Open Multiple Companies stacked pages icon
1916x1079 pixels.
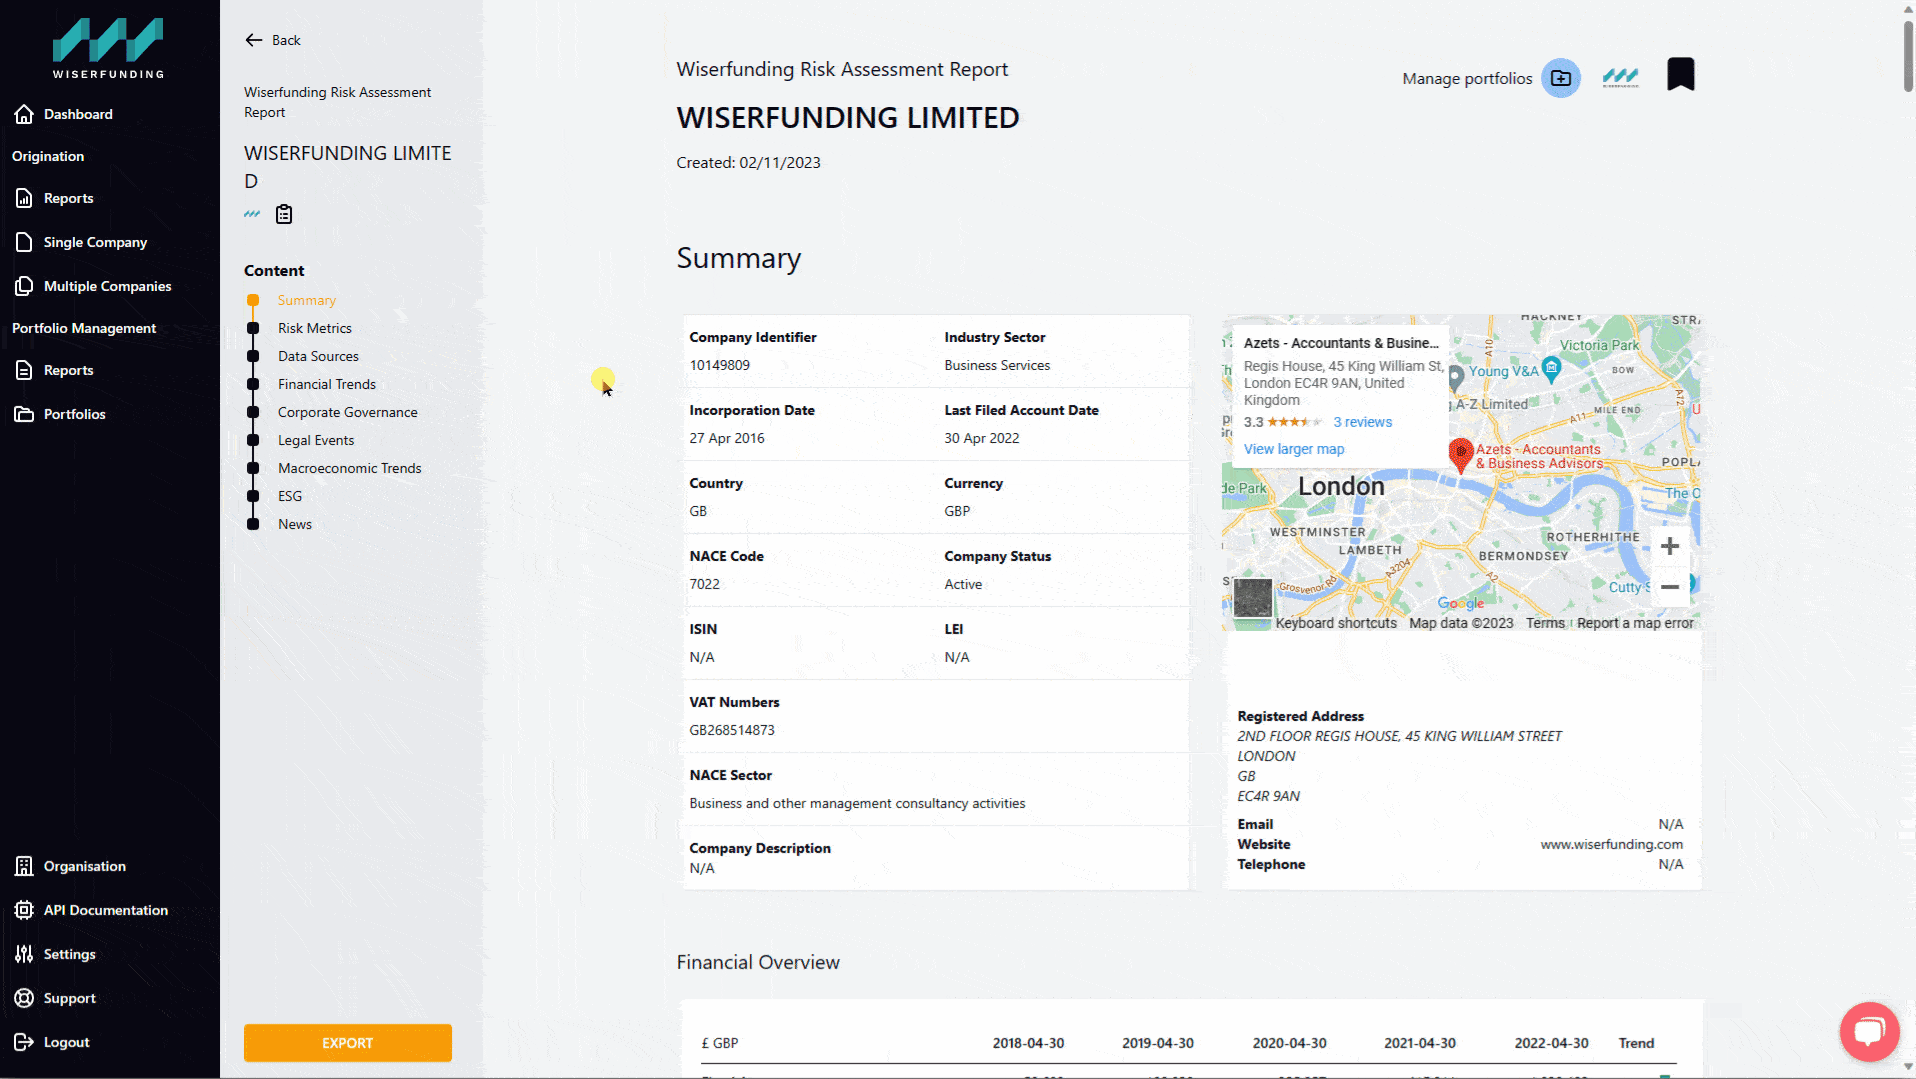(x=24, y=286)
